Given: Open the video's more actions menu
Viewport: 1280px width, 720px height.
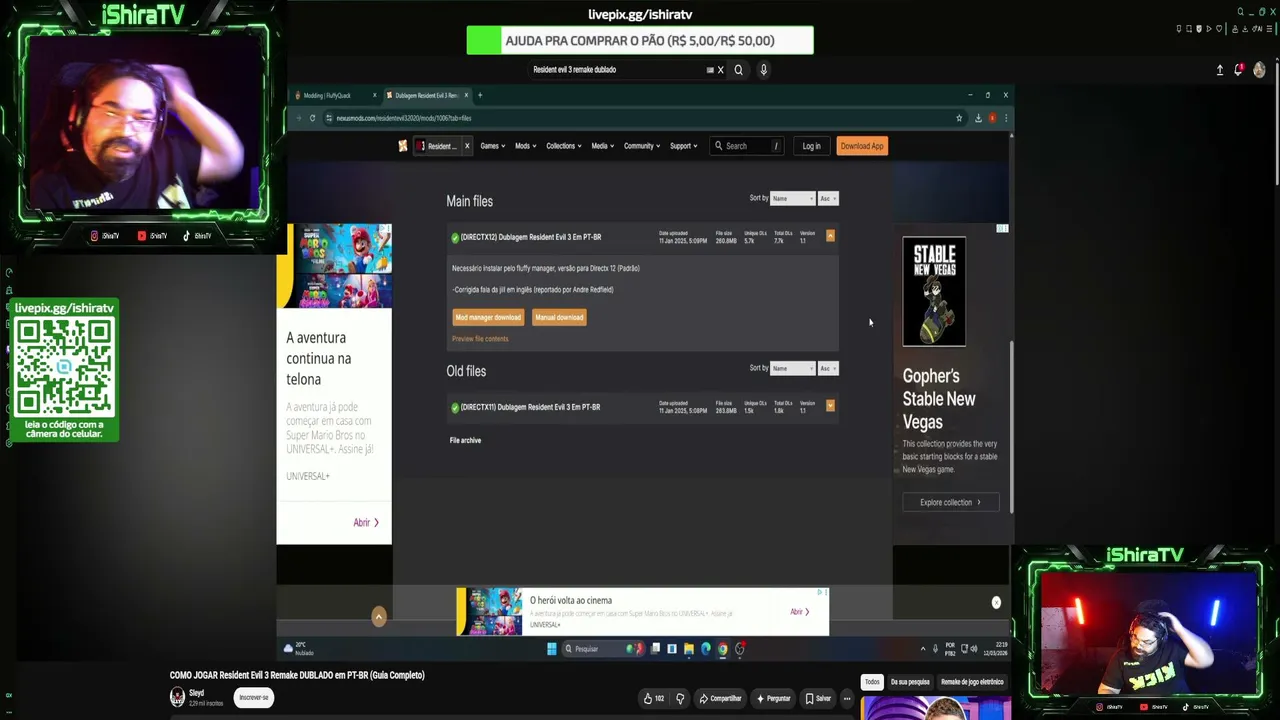Looking at the screenshot, I should point(847,698).
